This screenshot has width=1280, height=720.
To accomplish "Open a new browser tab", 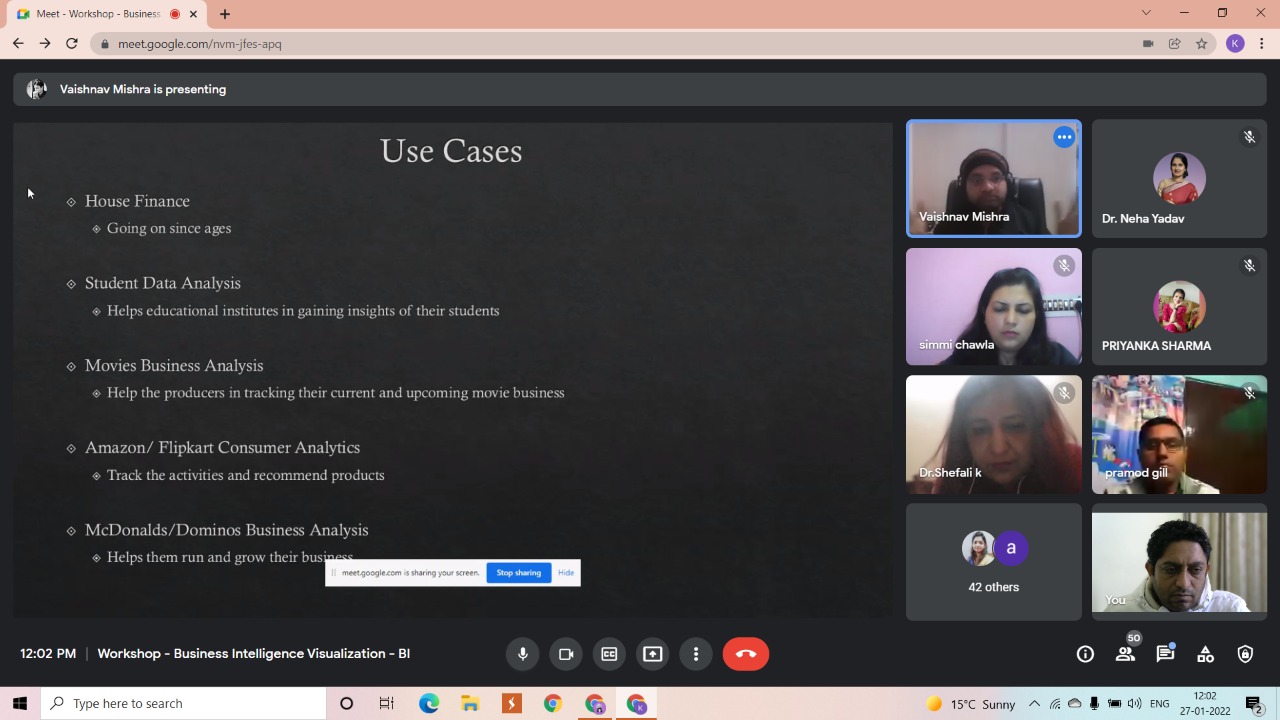I will tap(225, 14).
